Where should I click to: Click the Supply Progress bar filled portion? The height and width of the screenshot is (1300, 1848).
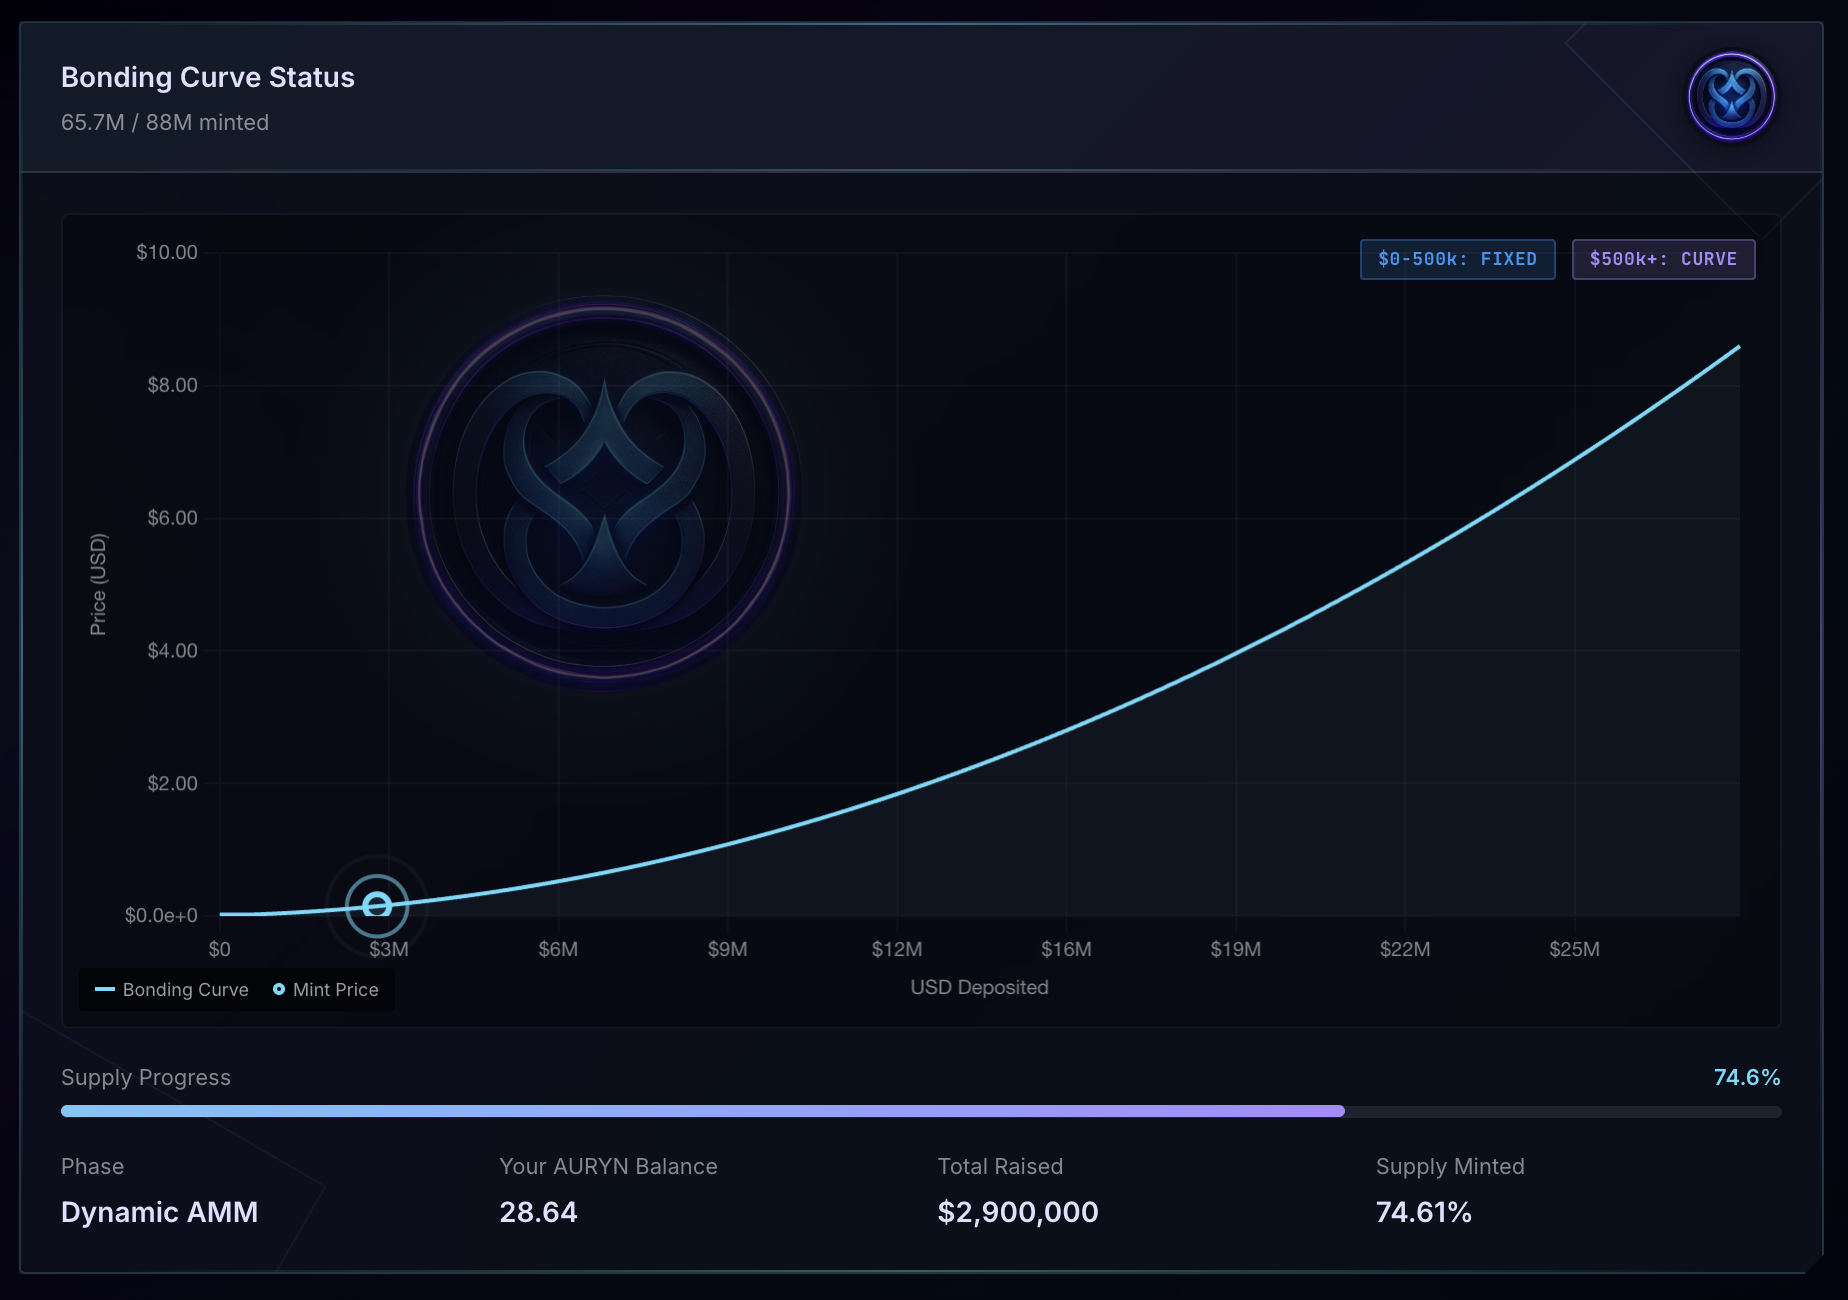[x=702, y=1111]
